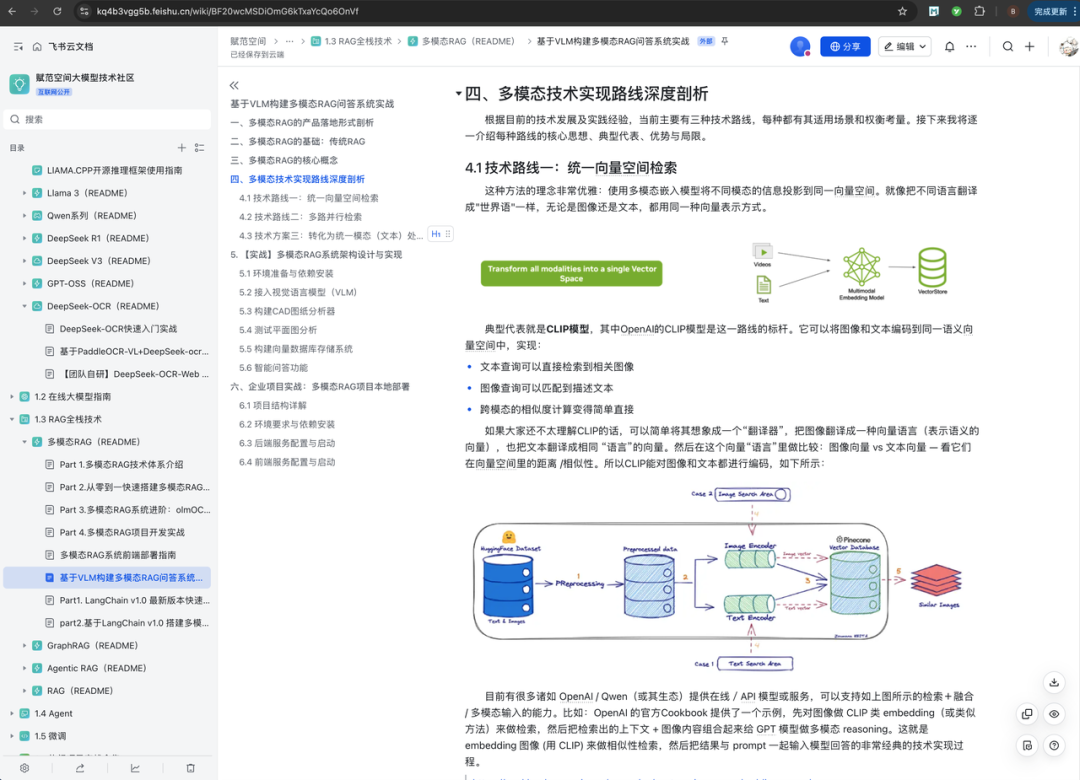Viewport: 1080px width, 780px height.
Task: Click the blue 分享 share button
Action: (x=845, y=46)
